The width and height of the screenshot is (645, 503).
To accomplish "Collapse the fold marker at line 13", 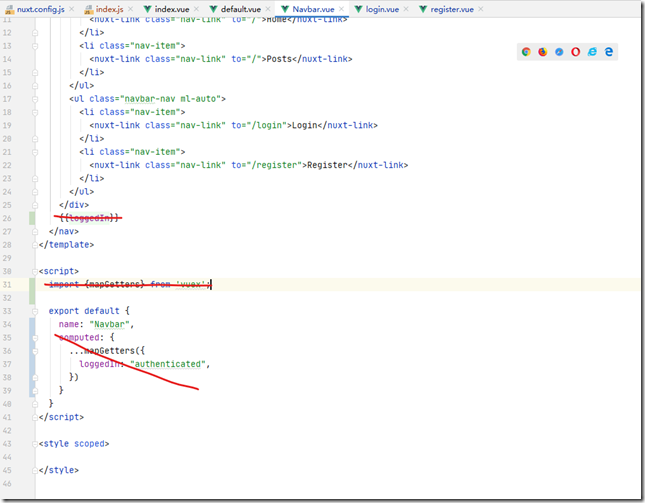I will [x=35, y=46].
